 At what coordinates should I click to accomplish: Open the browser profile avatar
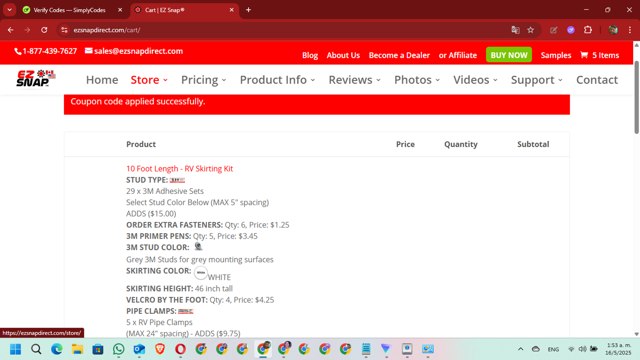(613, 30)
